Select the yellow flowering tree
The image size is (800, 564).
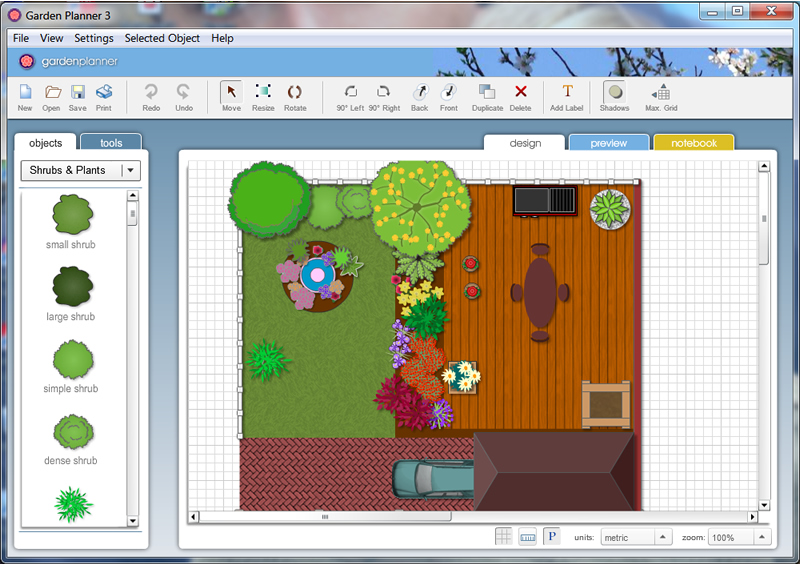pos(419,208)
